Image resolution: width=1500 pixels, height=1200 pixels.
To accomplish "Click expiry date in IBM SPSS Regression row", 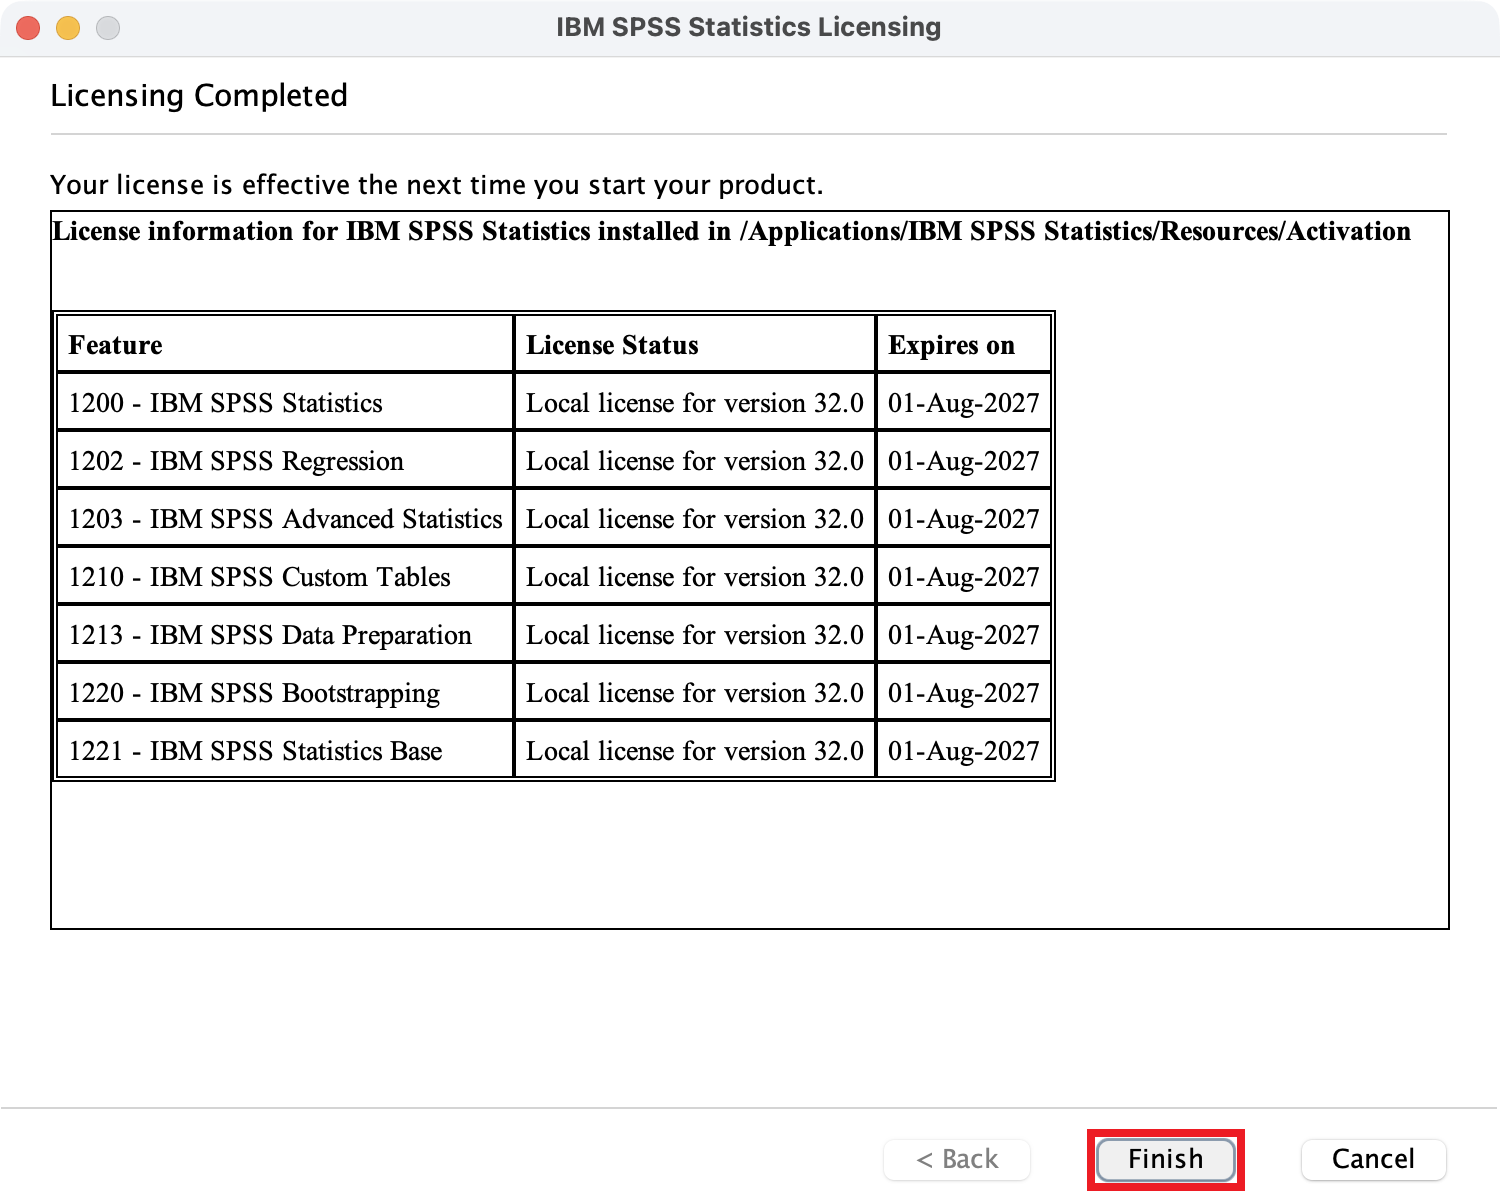I will (964, 461).
